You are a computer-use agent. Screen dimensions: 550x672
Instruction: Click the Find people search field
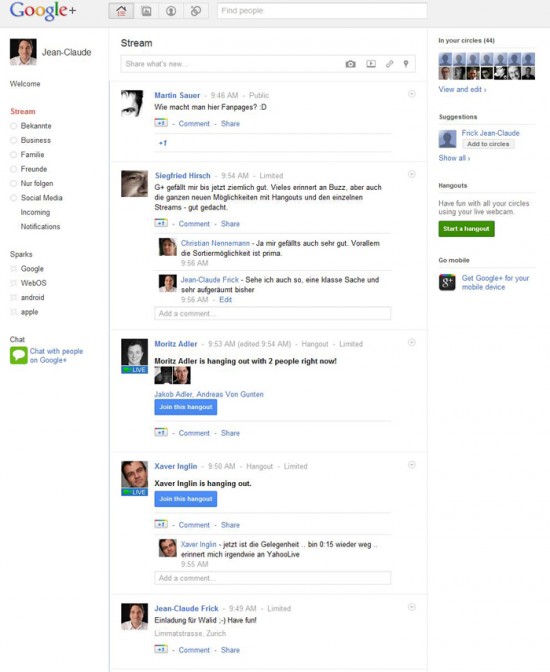322,11
